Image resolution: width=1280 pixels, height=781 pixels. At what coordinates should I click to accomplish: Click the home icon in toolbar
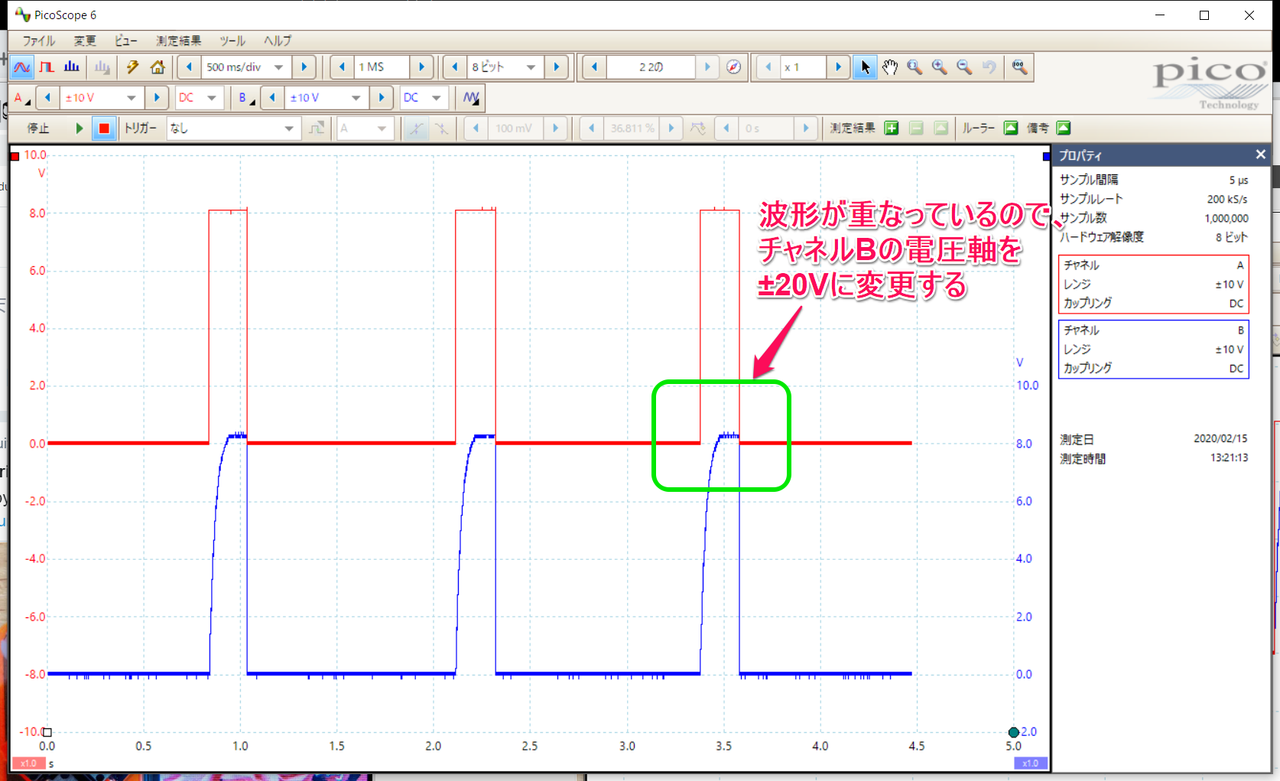click(157, 67)
